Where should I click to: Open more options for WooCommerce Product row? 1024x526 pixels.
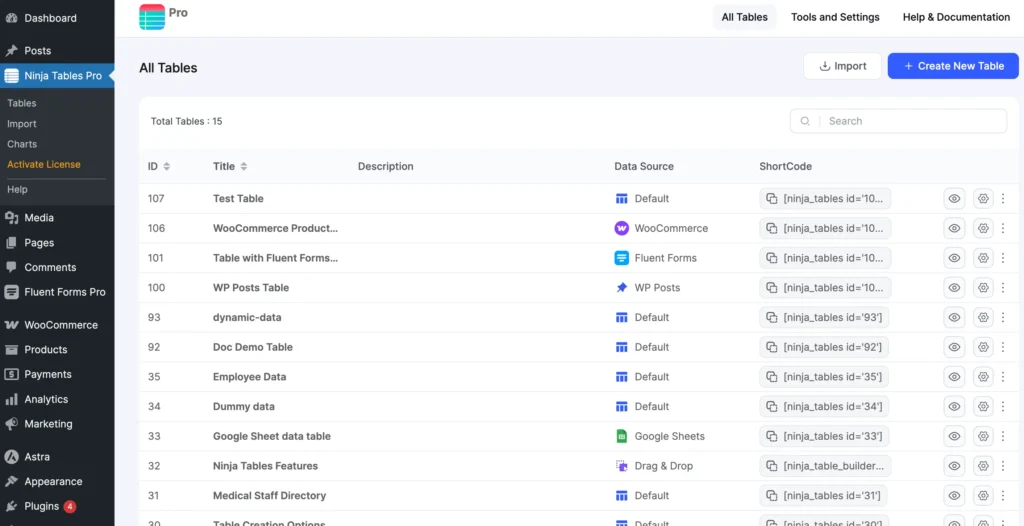click(1003, 228)
